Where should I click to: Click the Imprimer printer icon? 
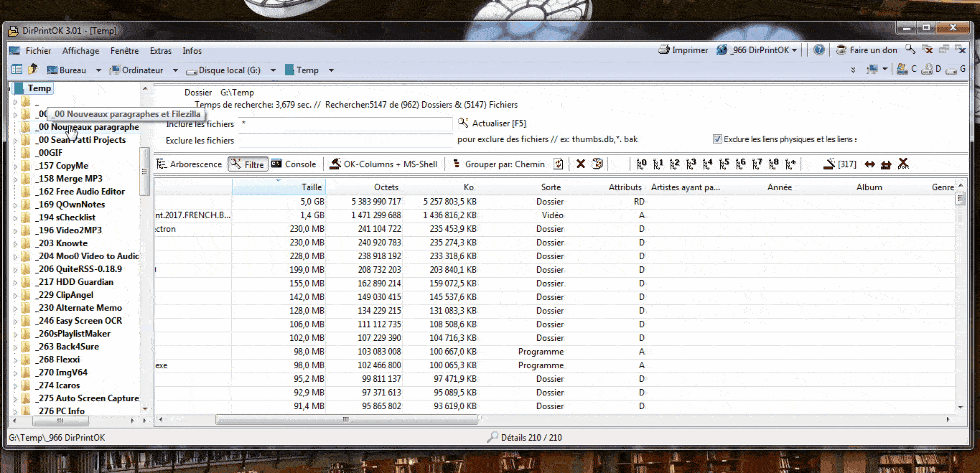[664, 51]
